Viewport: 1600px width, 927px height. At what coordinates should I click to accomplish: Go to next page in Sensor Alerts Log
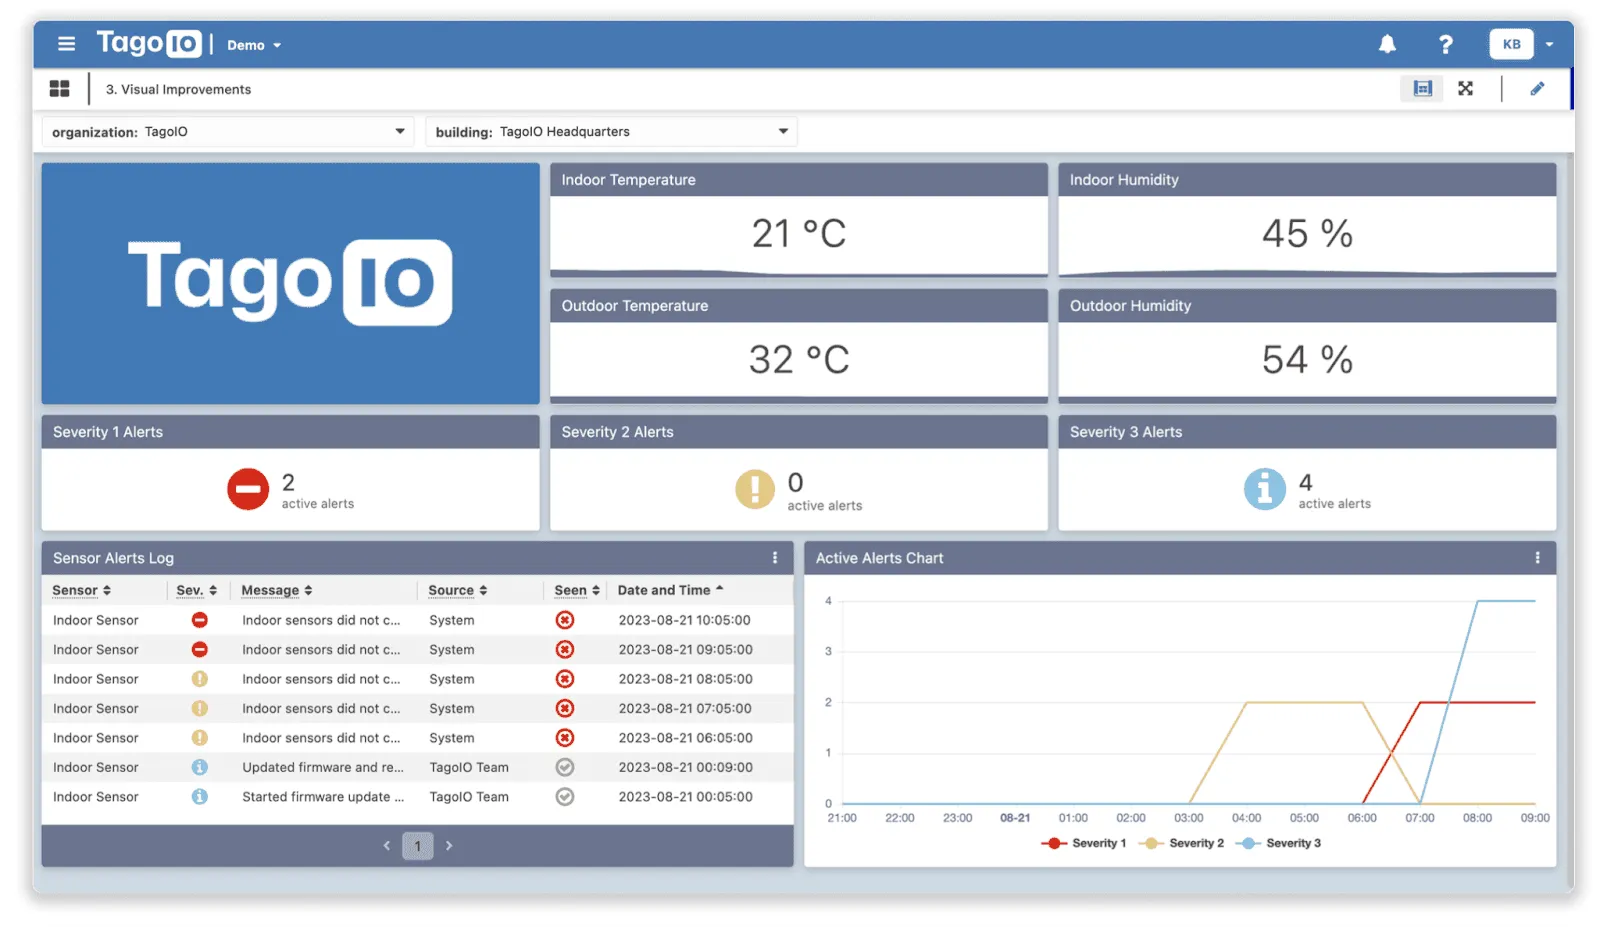coord(449,845)
